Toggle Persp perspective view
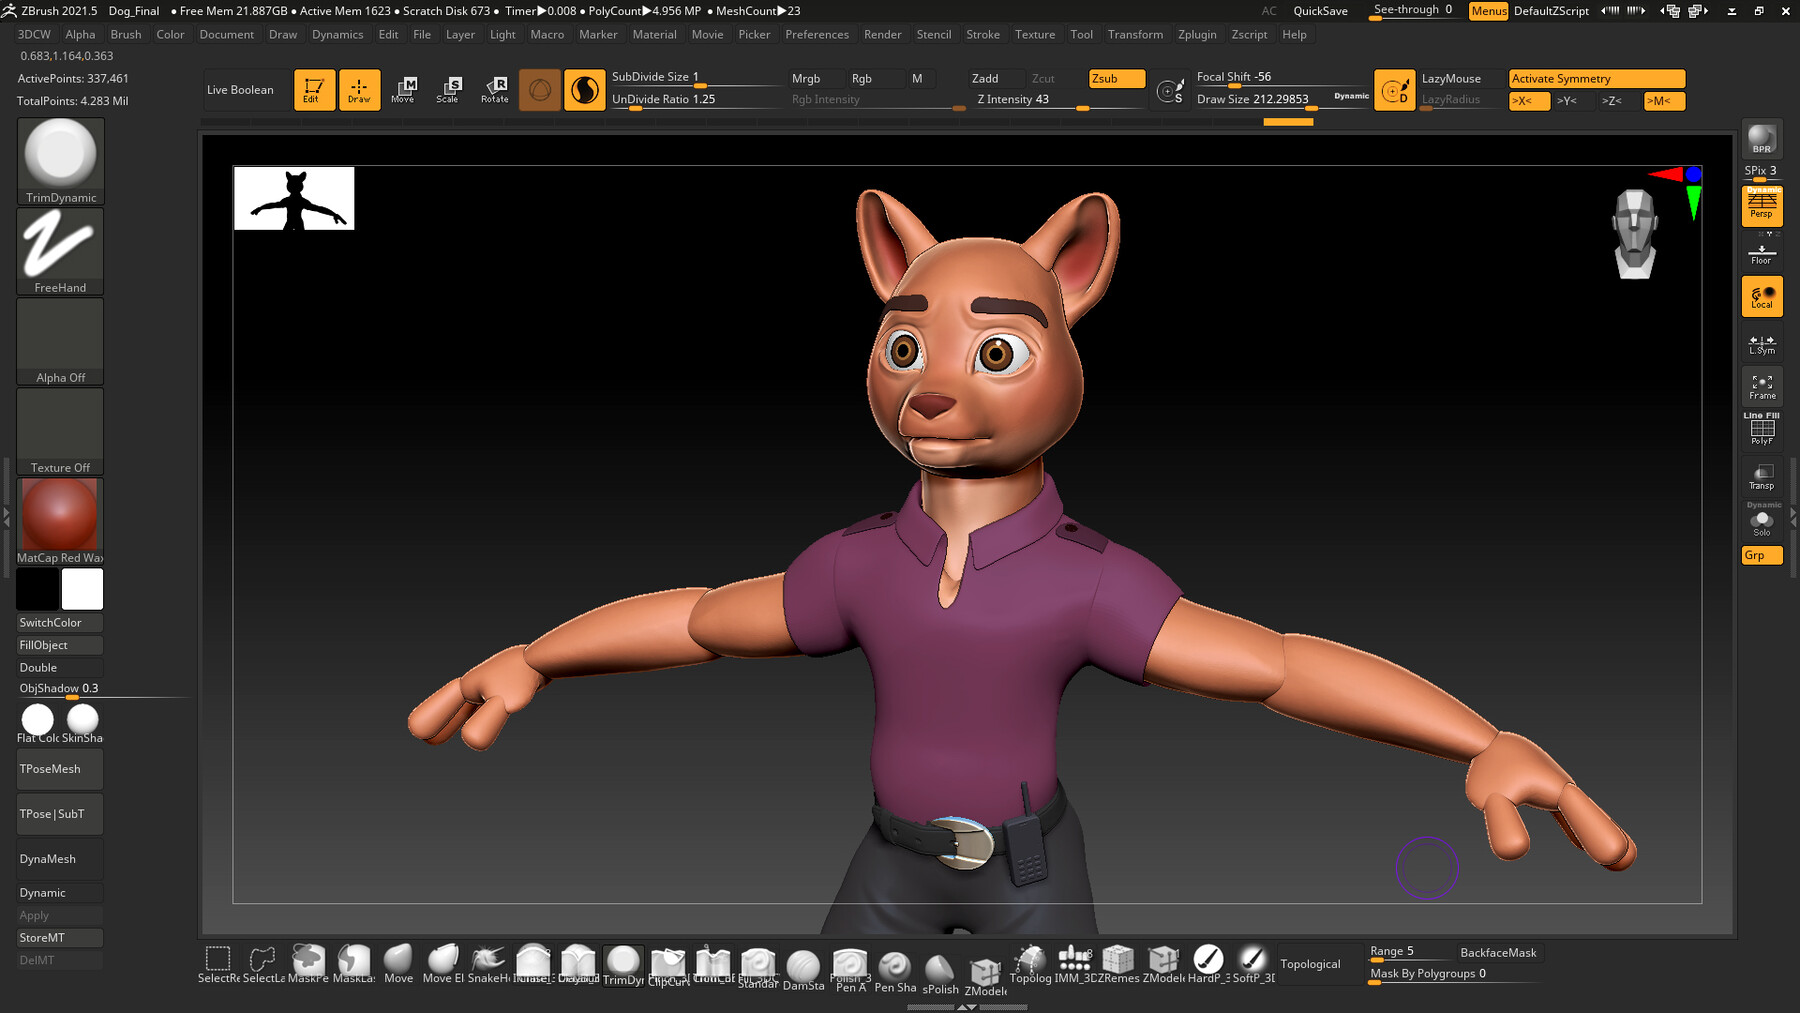The image size is (1800, 1013). 1762,206
